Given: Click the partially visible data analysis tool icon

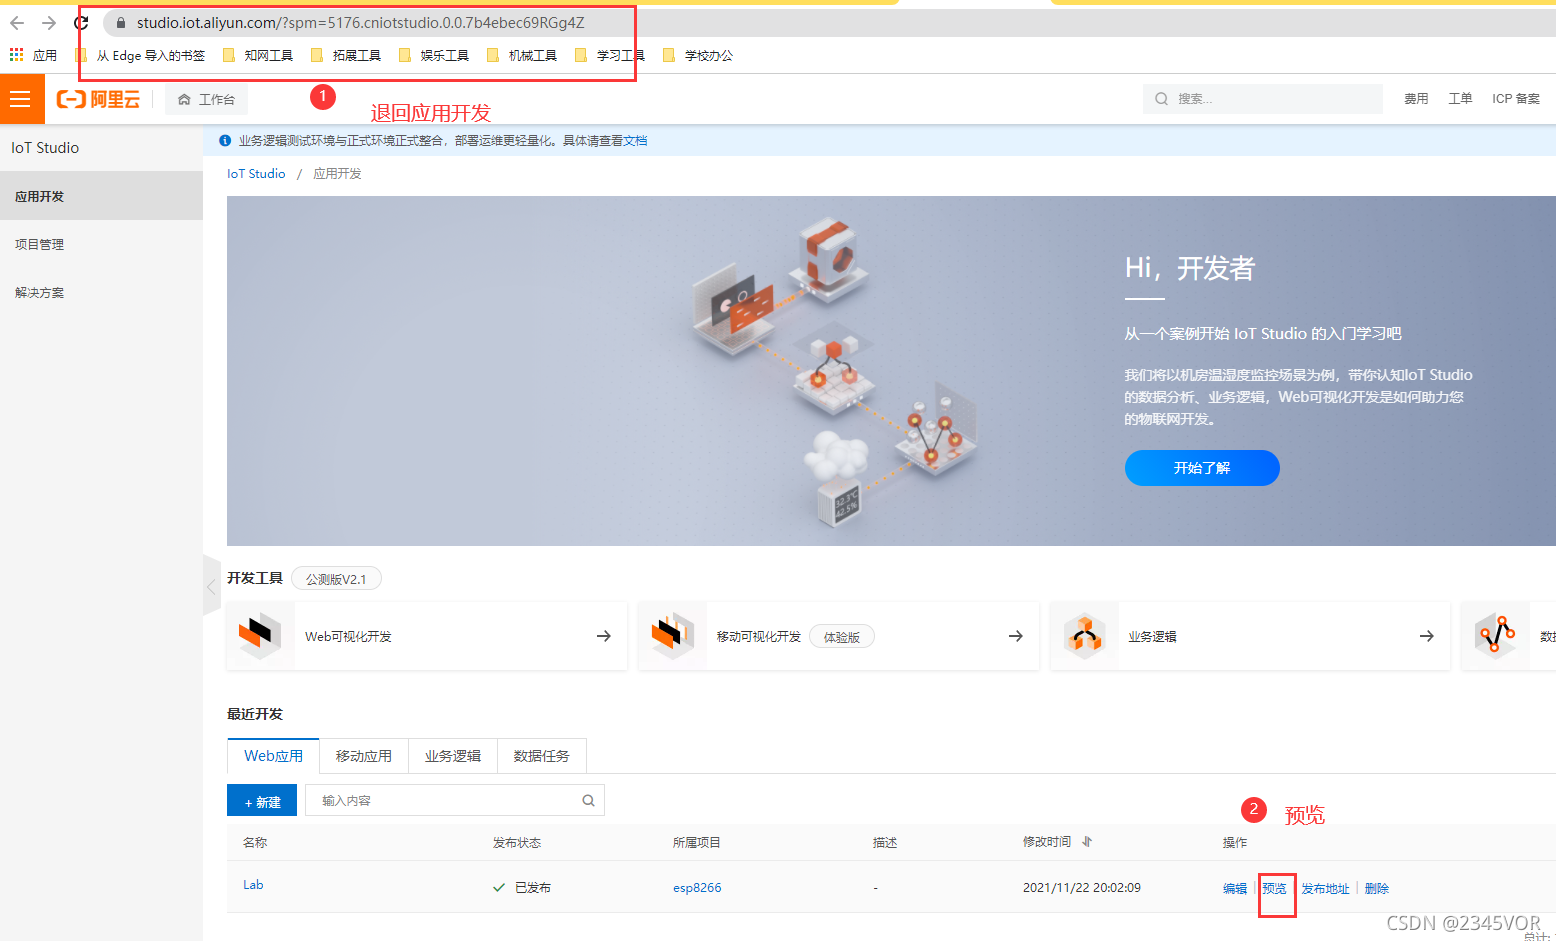Looking at the screenshot, I should click(x=1496, y=636).
